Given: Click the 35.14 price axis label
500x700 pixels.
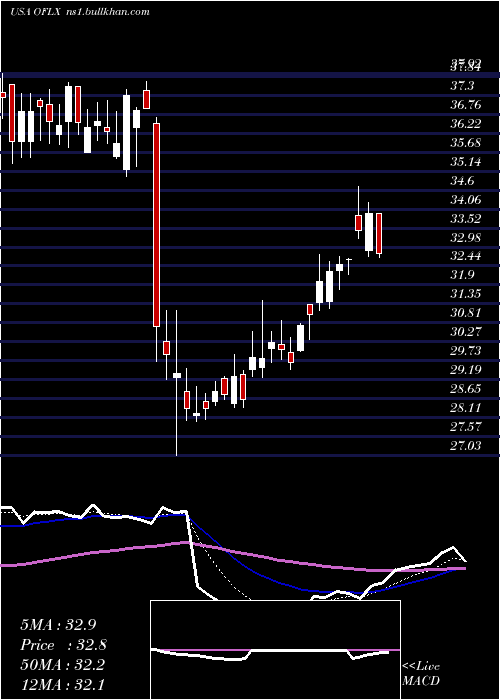Looking at the screenshot, I should (465, 162).
